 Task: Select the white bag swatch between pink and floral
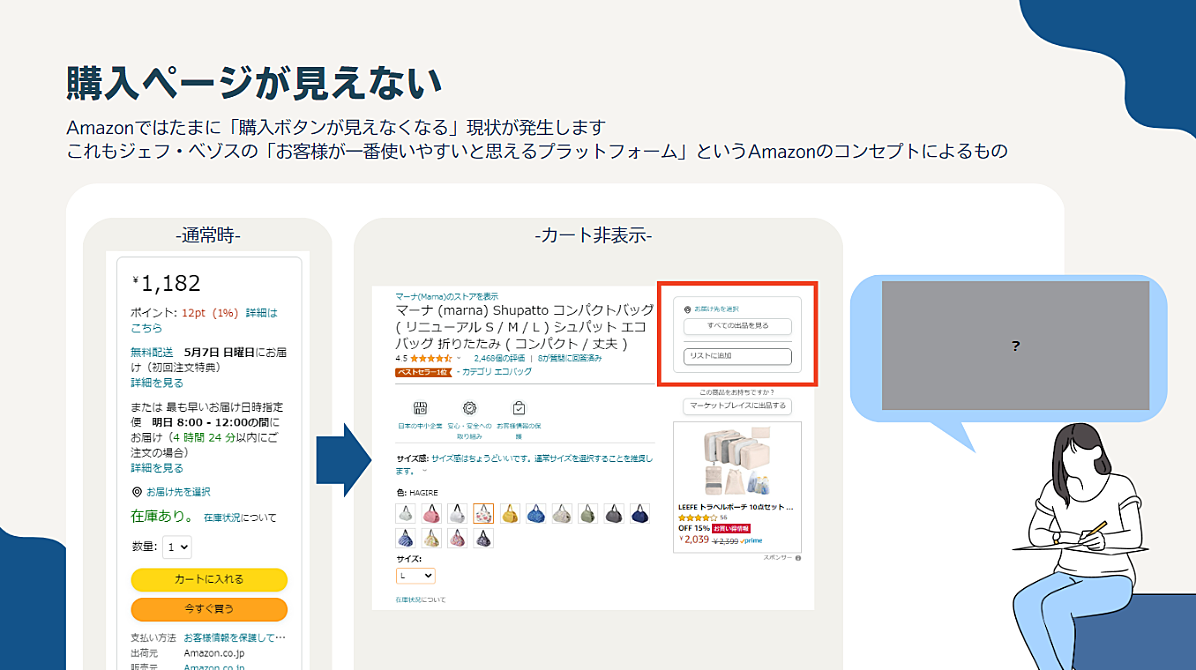pyautogui.click(x=458, y=514)
